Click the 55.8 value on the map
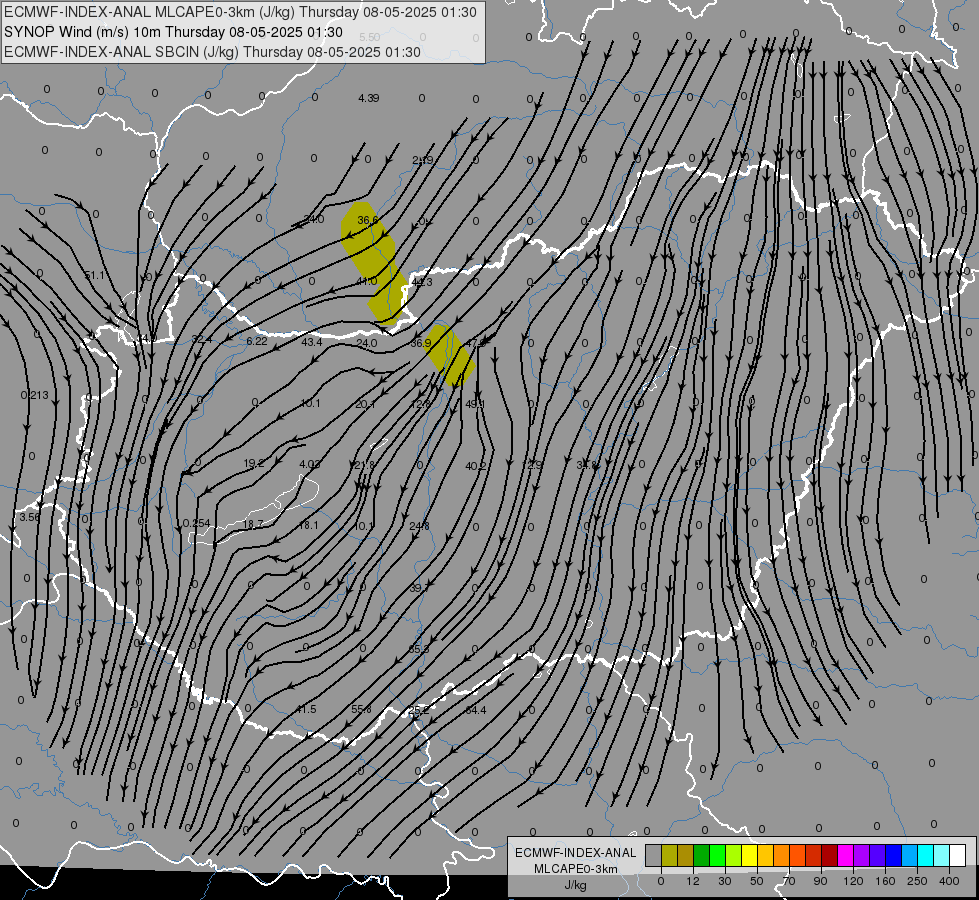Screen dimensions: 979x900 point(362,709)
